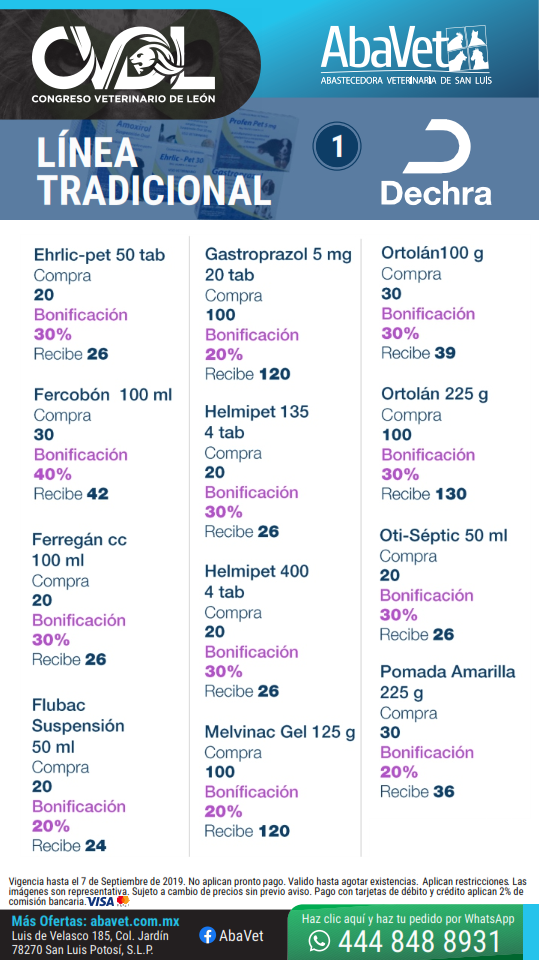This screenshot has width=539, height=960.
Task: Click the WhatsApp number 444 848 8931
Action: (x=419, y=941)
